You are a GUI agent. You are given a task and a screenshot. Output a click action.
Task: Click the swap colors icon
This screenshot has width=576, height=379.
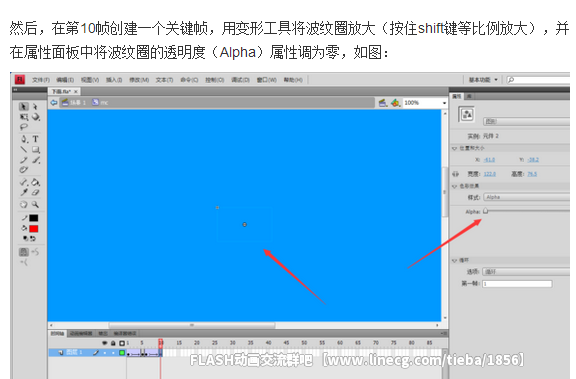pos(33,238)
